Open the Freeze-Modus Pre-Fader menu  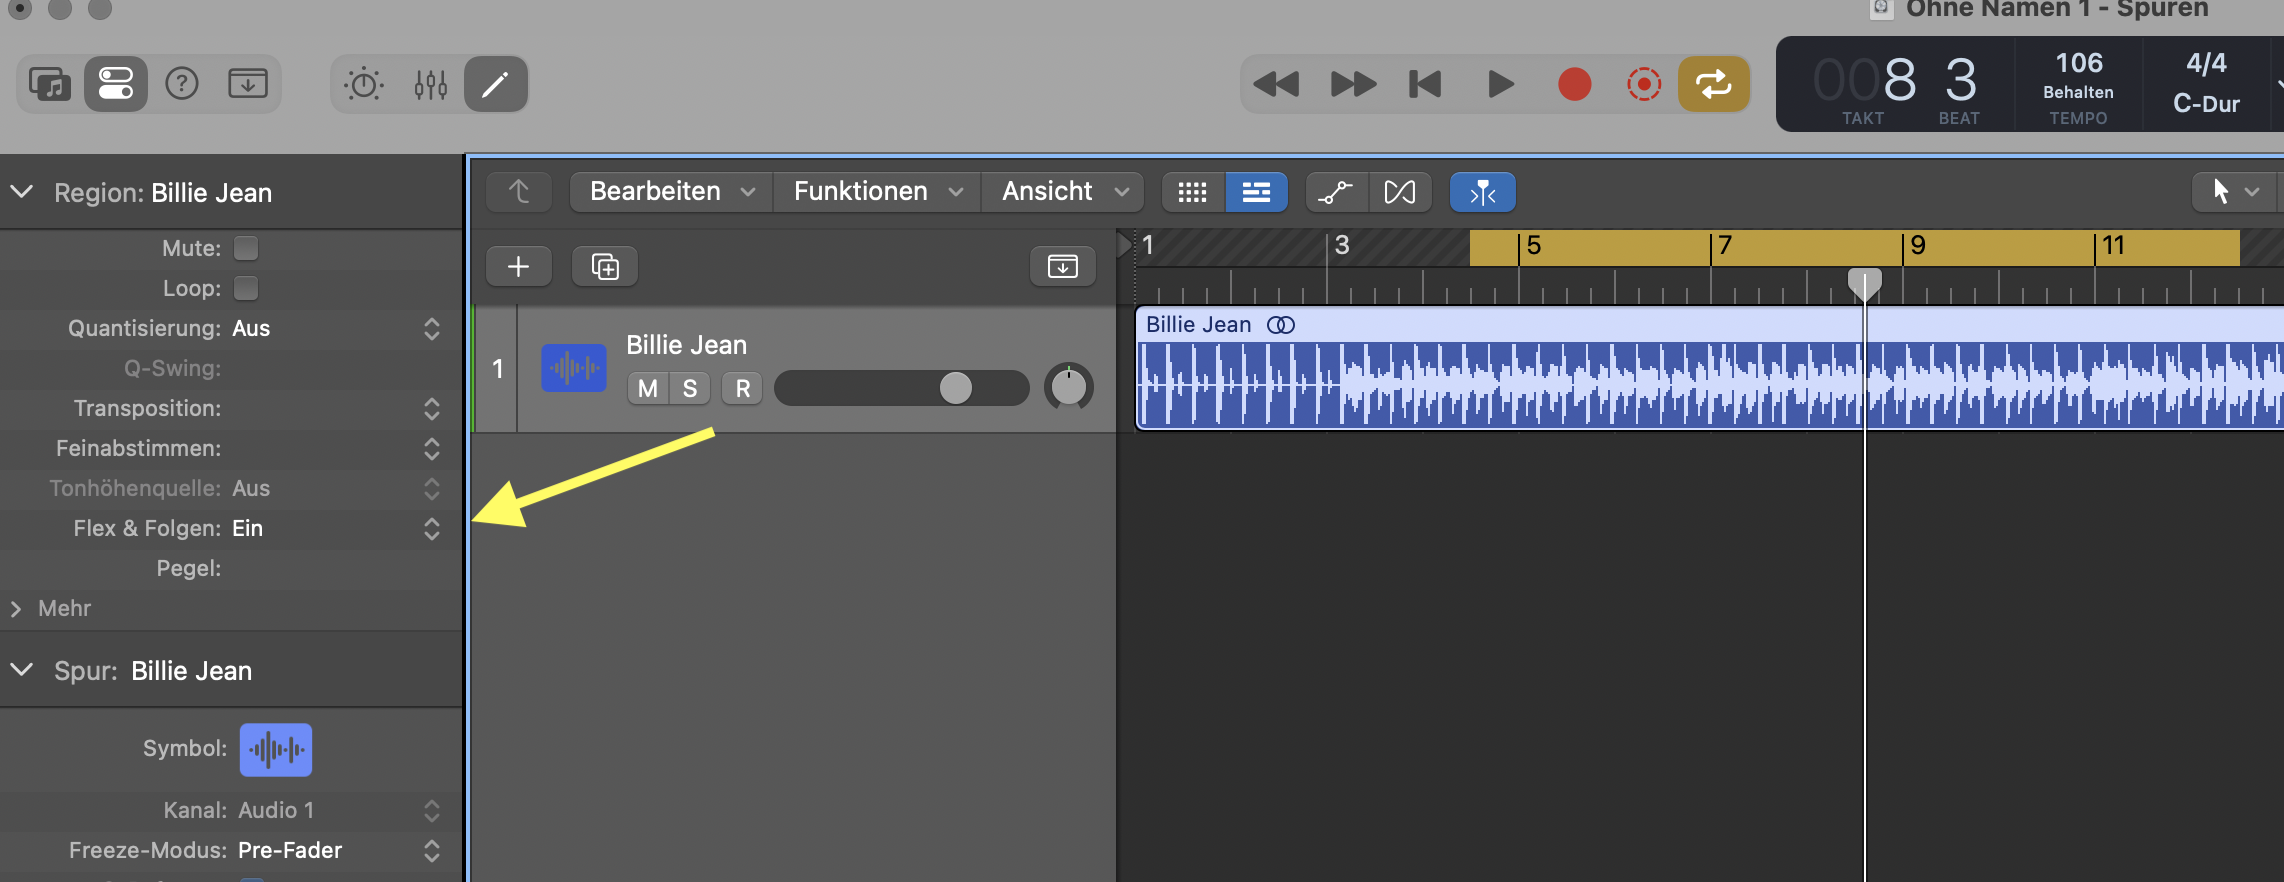(x=431, y=851)
